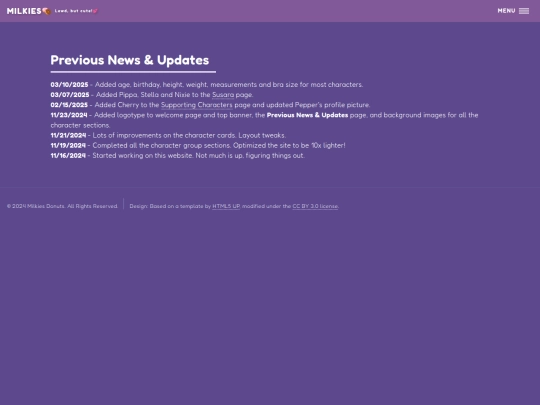Visit the HTML5 UP link
This screenshot has width=540, height=405.
(226, 206)
